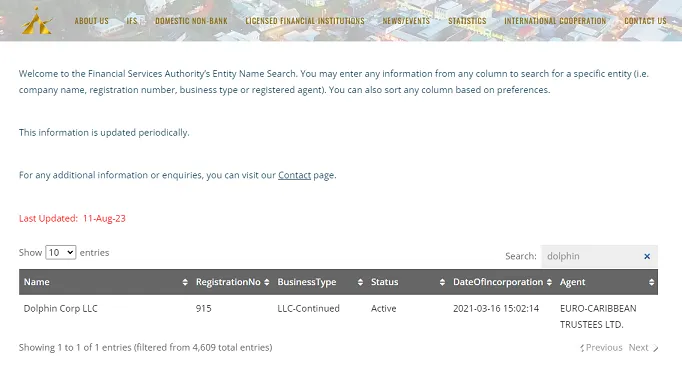The image size is (682, 377).
Task: Open Licensed Financial Institutions menu
Action: point(305,21)
